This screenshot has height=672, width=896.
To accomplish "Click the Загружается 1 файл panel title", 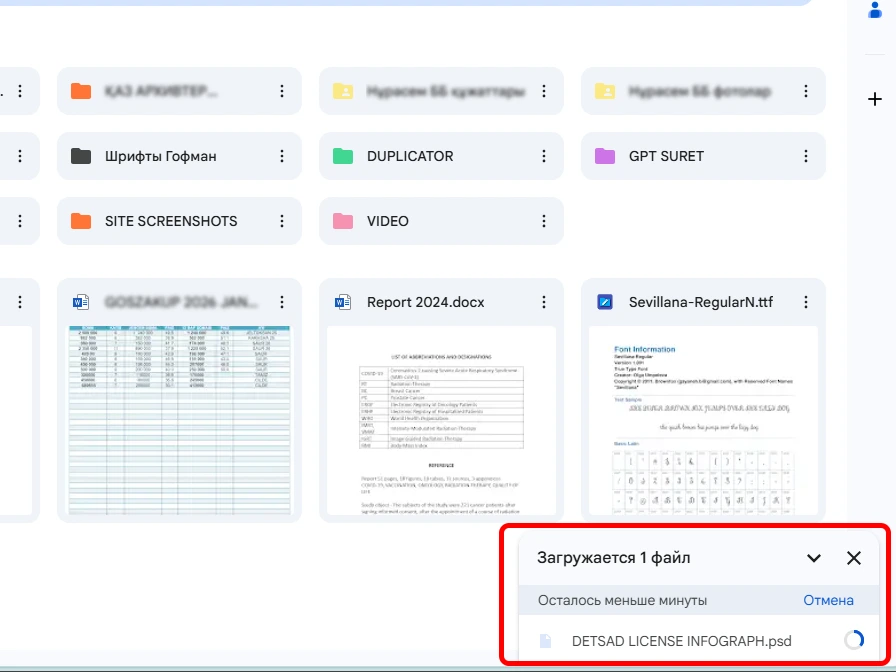I will pos(614,558).
